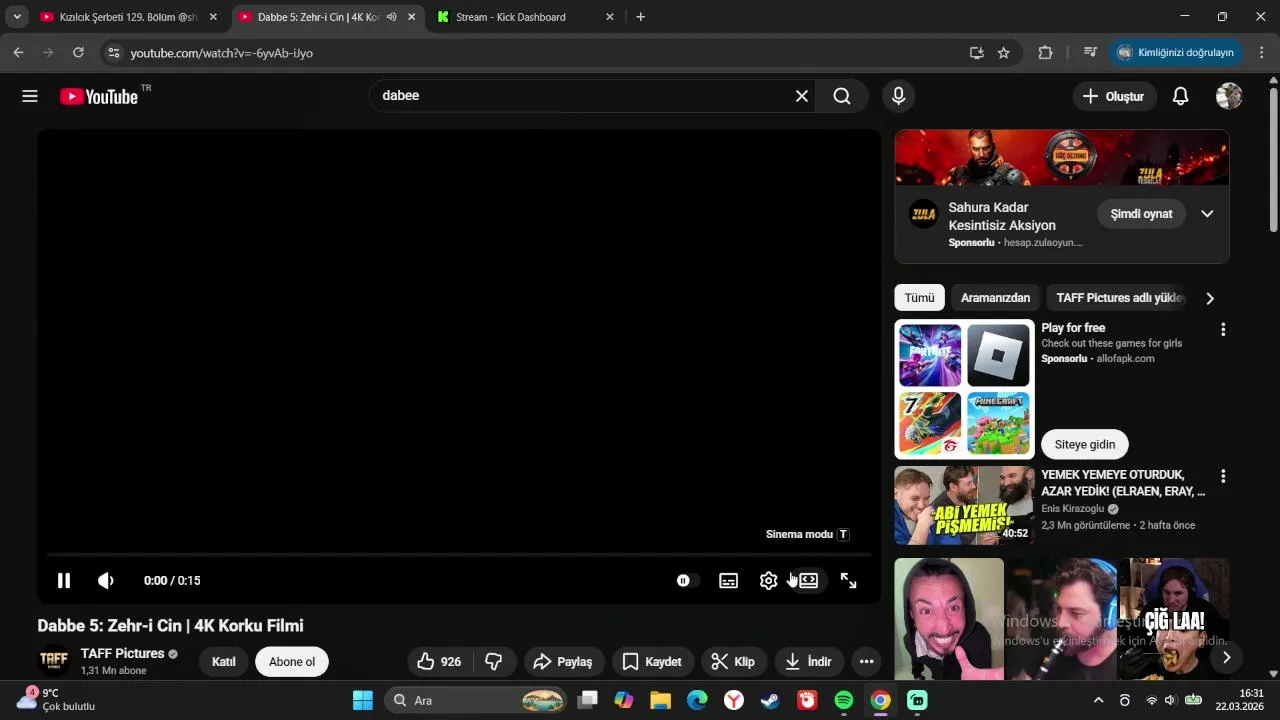Close the Dabbe 5 tab

point(411,17)
